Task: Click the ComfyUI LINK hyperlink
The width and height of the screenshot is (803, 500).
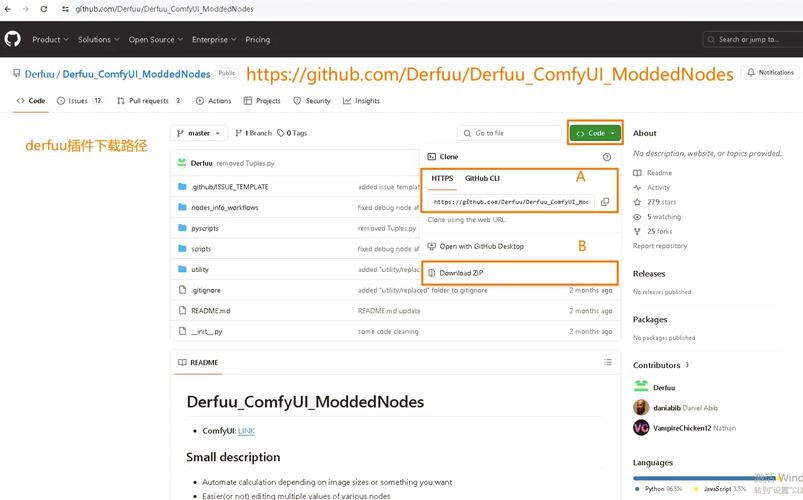Action: pos(246,431)
